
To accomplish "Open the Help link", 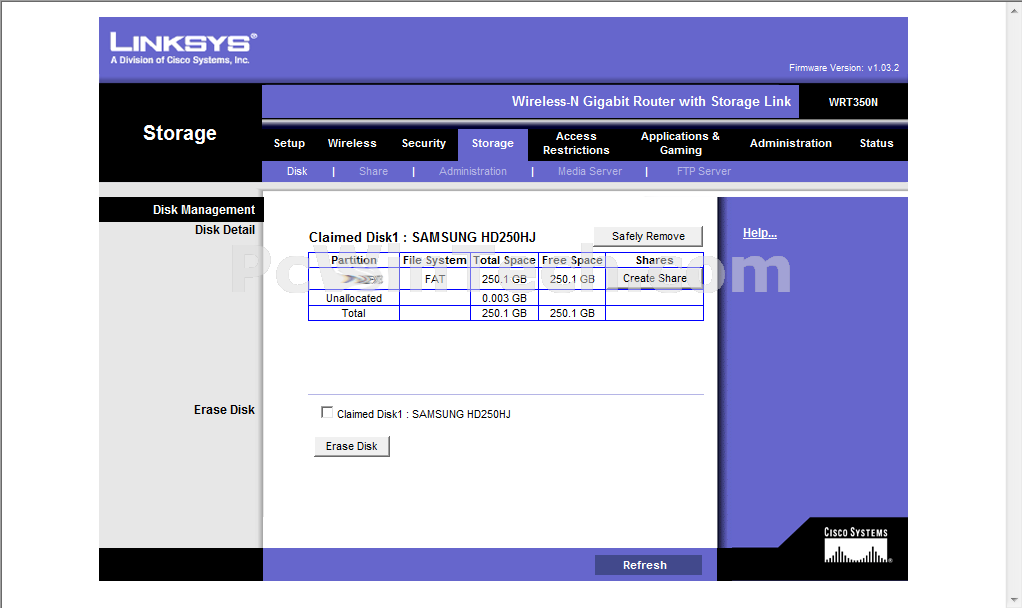I will click(759, 233).
